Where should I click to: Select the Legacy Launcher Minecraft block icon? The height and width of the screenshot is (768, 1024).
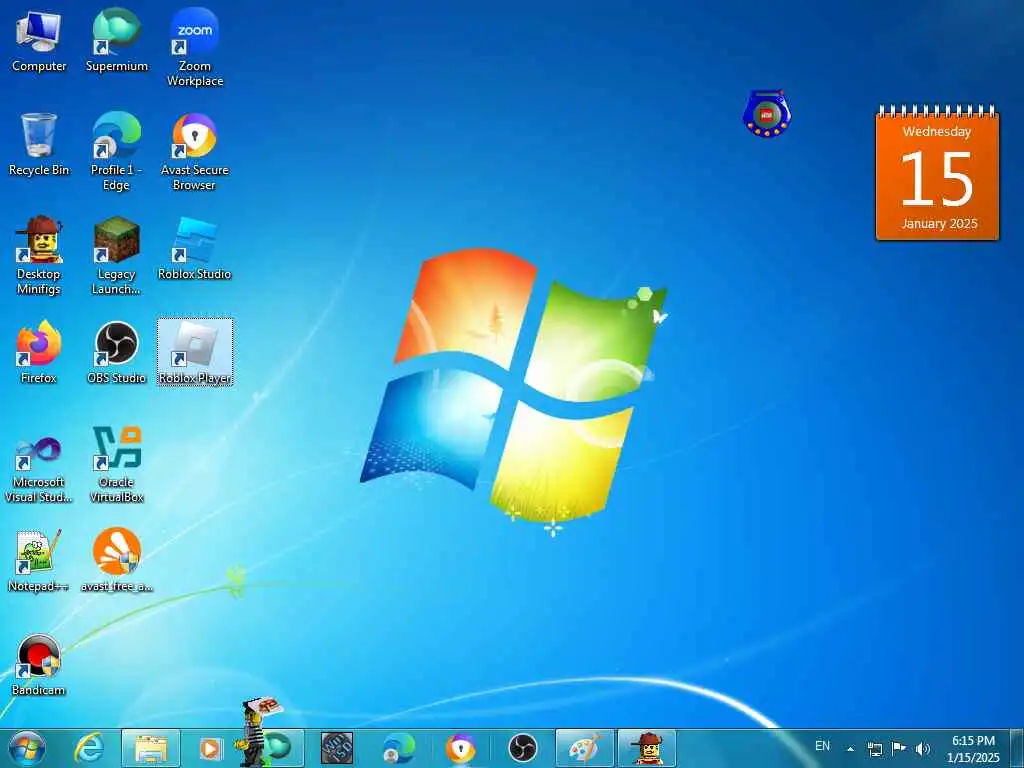click(x=116, y=256)
